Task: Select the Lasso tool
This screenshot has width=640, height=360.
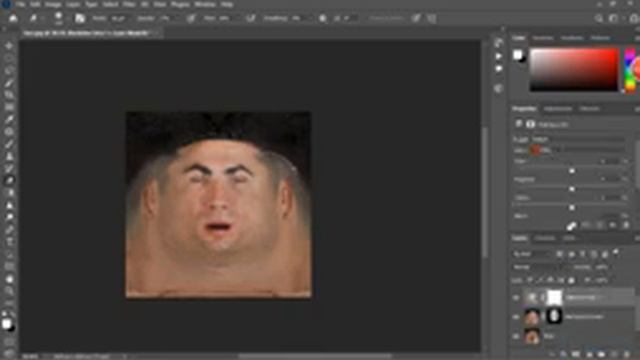Action: click(9, 71)
